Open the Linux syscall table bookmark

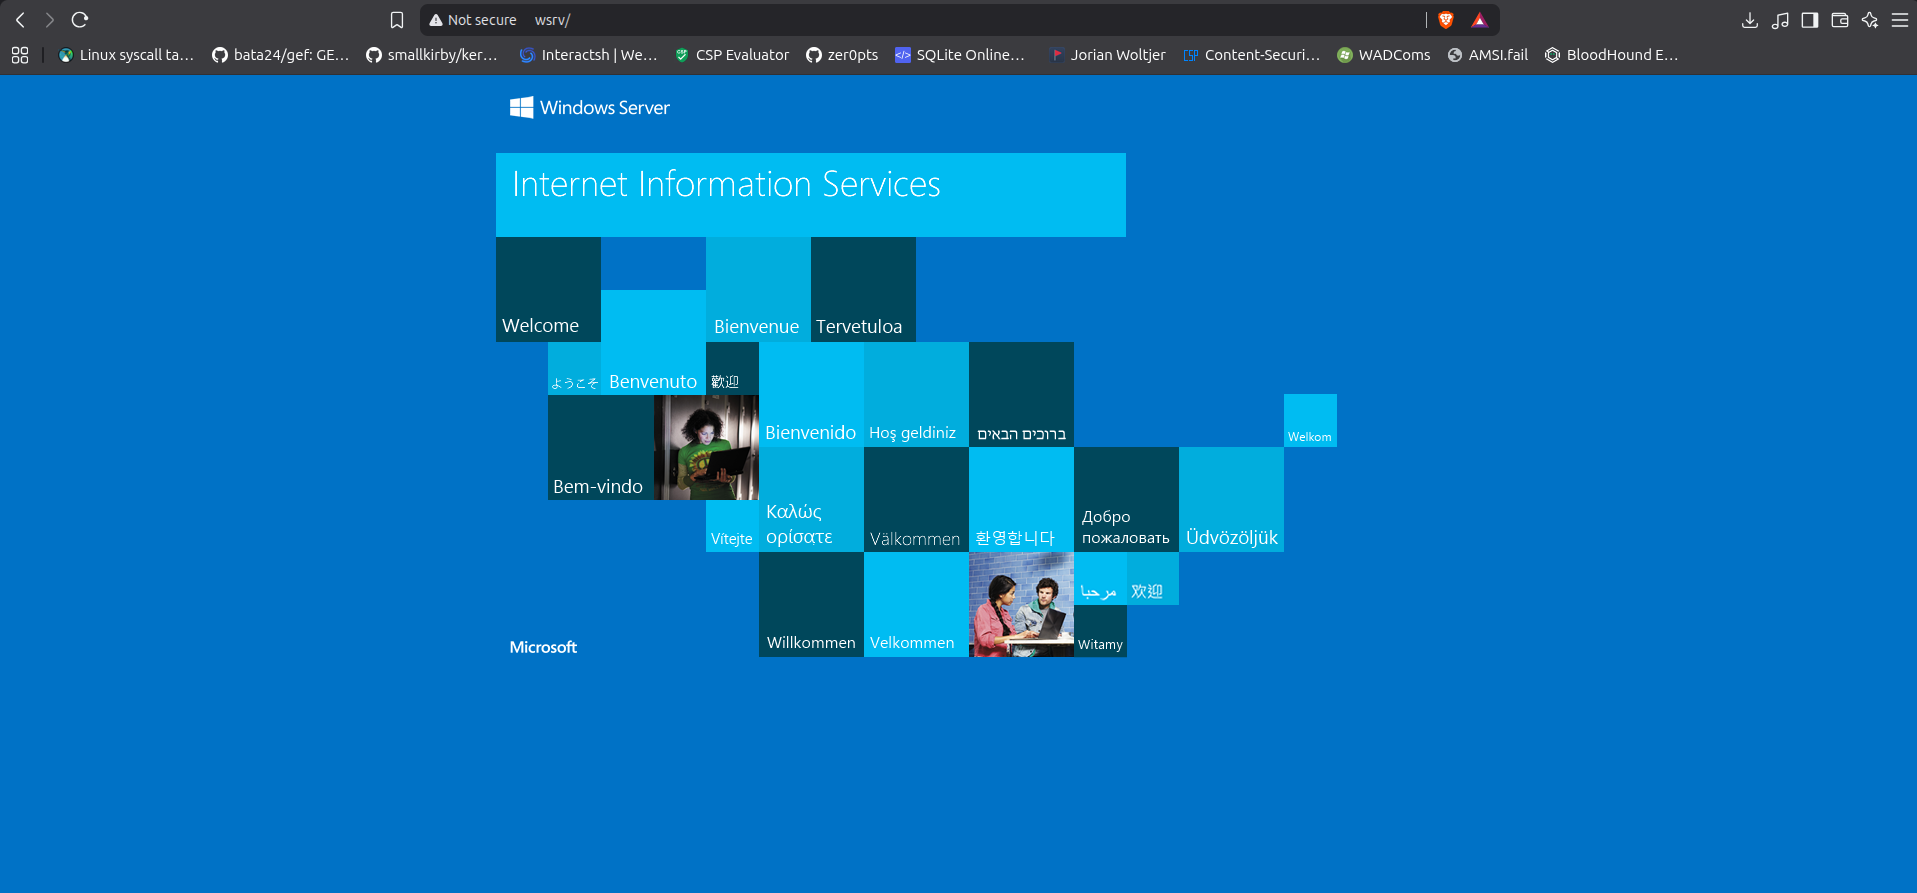click(x=126, y=55)
